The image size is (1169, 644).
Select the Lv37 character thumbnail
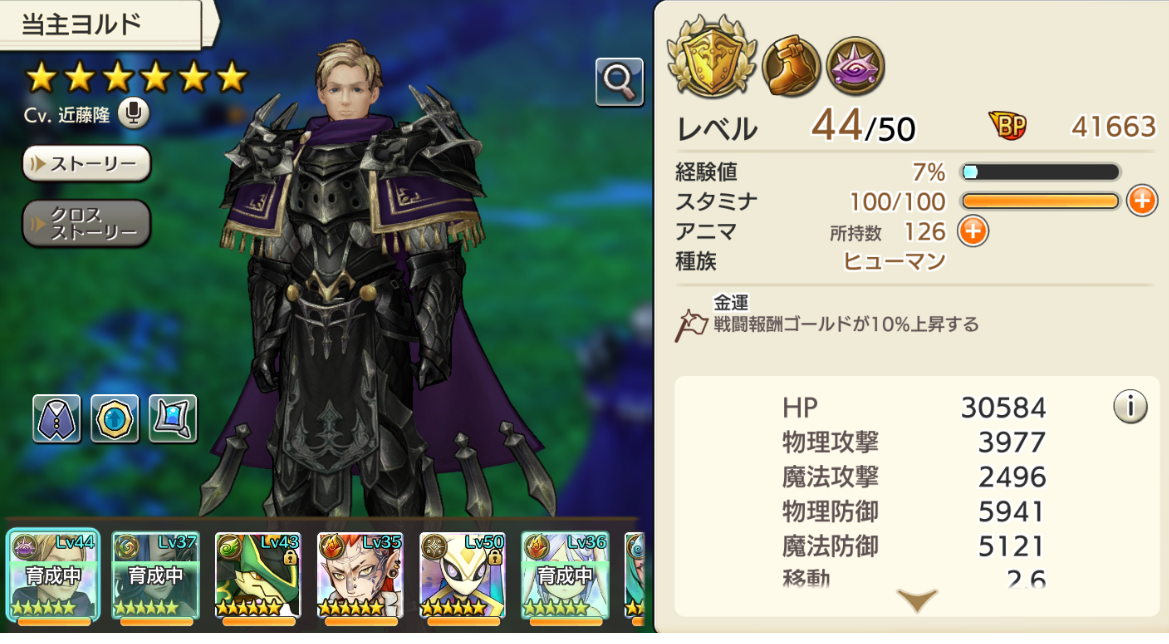click(x=156, y=576)
